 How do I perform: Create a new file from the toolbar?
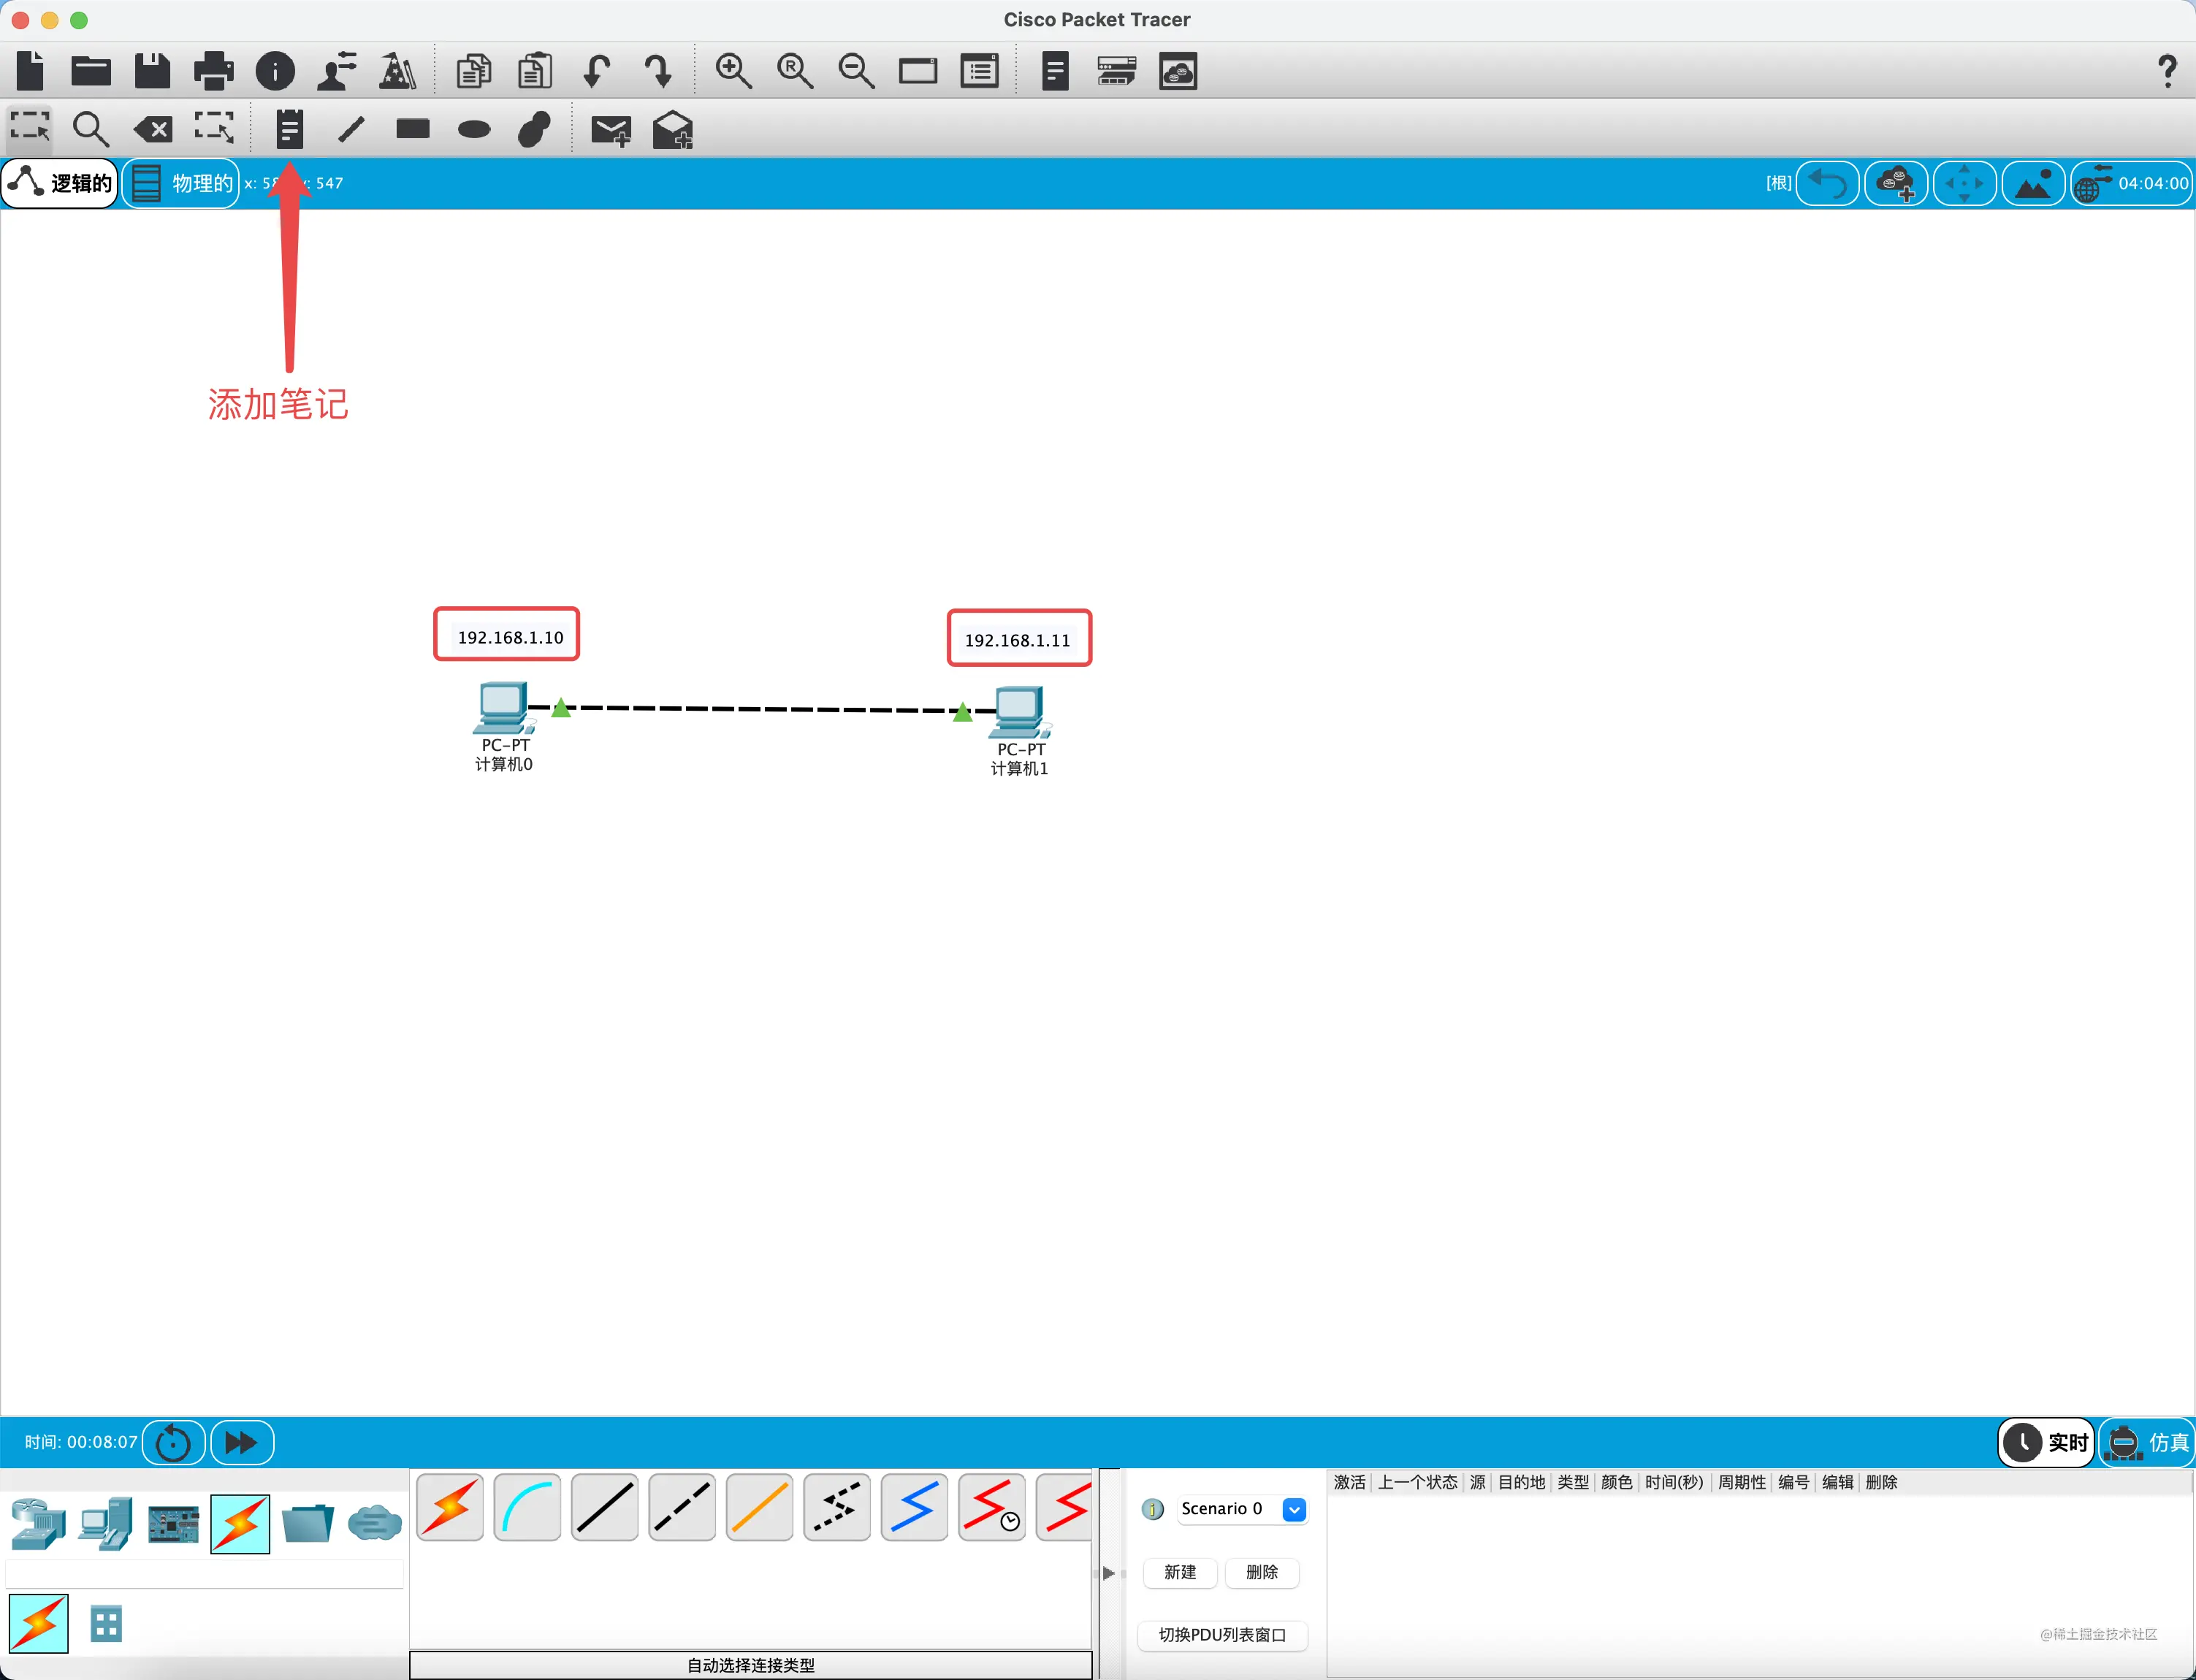[31, 71]
